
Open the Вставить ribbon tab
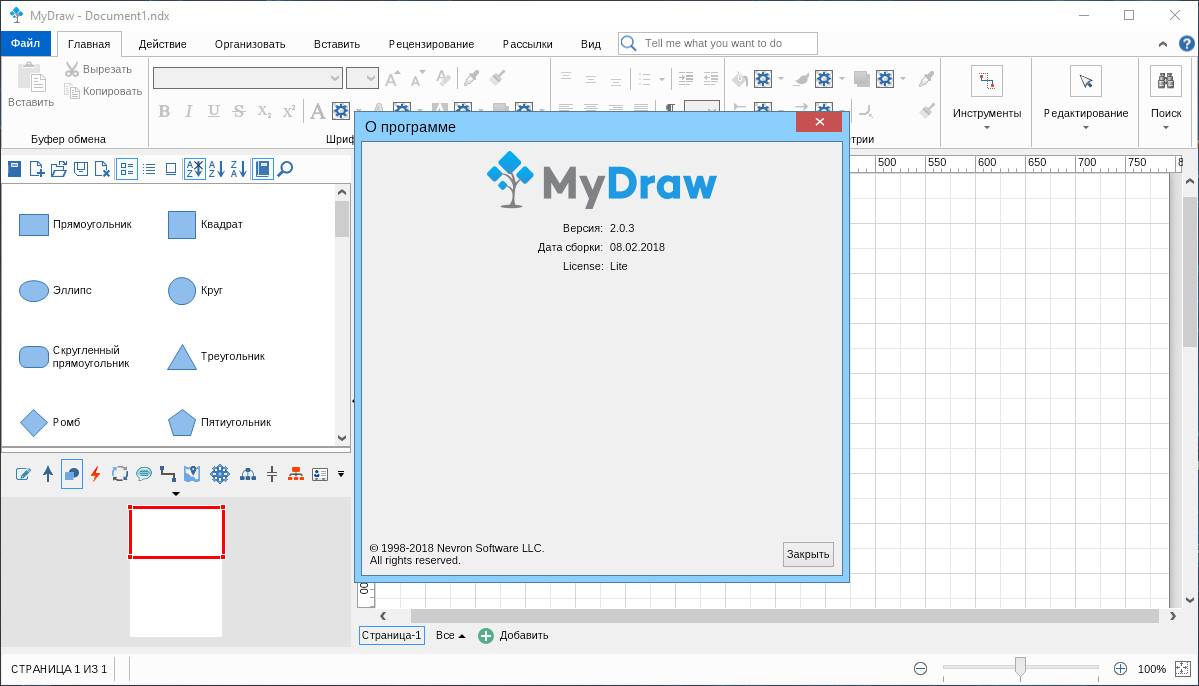[336, 44]
